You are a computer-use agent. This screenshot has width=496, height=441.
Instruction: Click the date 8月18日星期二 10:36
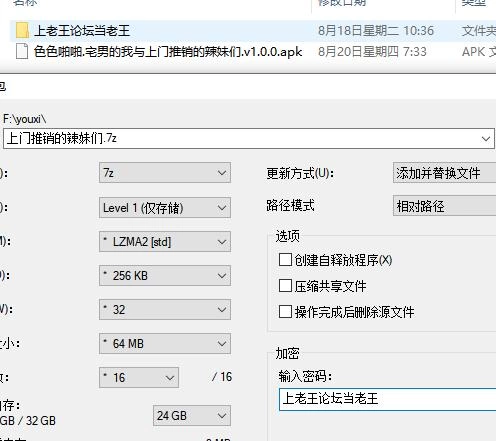376,31
